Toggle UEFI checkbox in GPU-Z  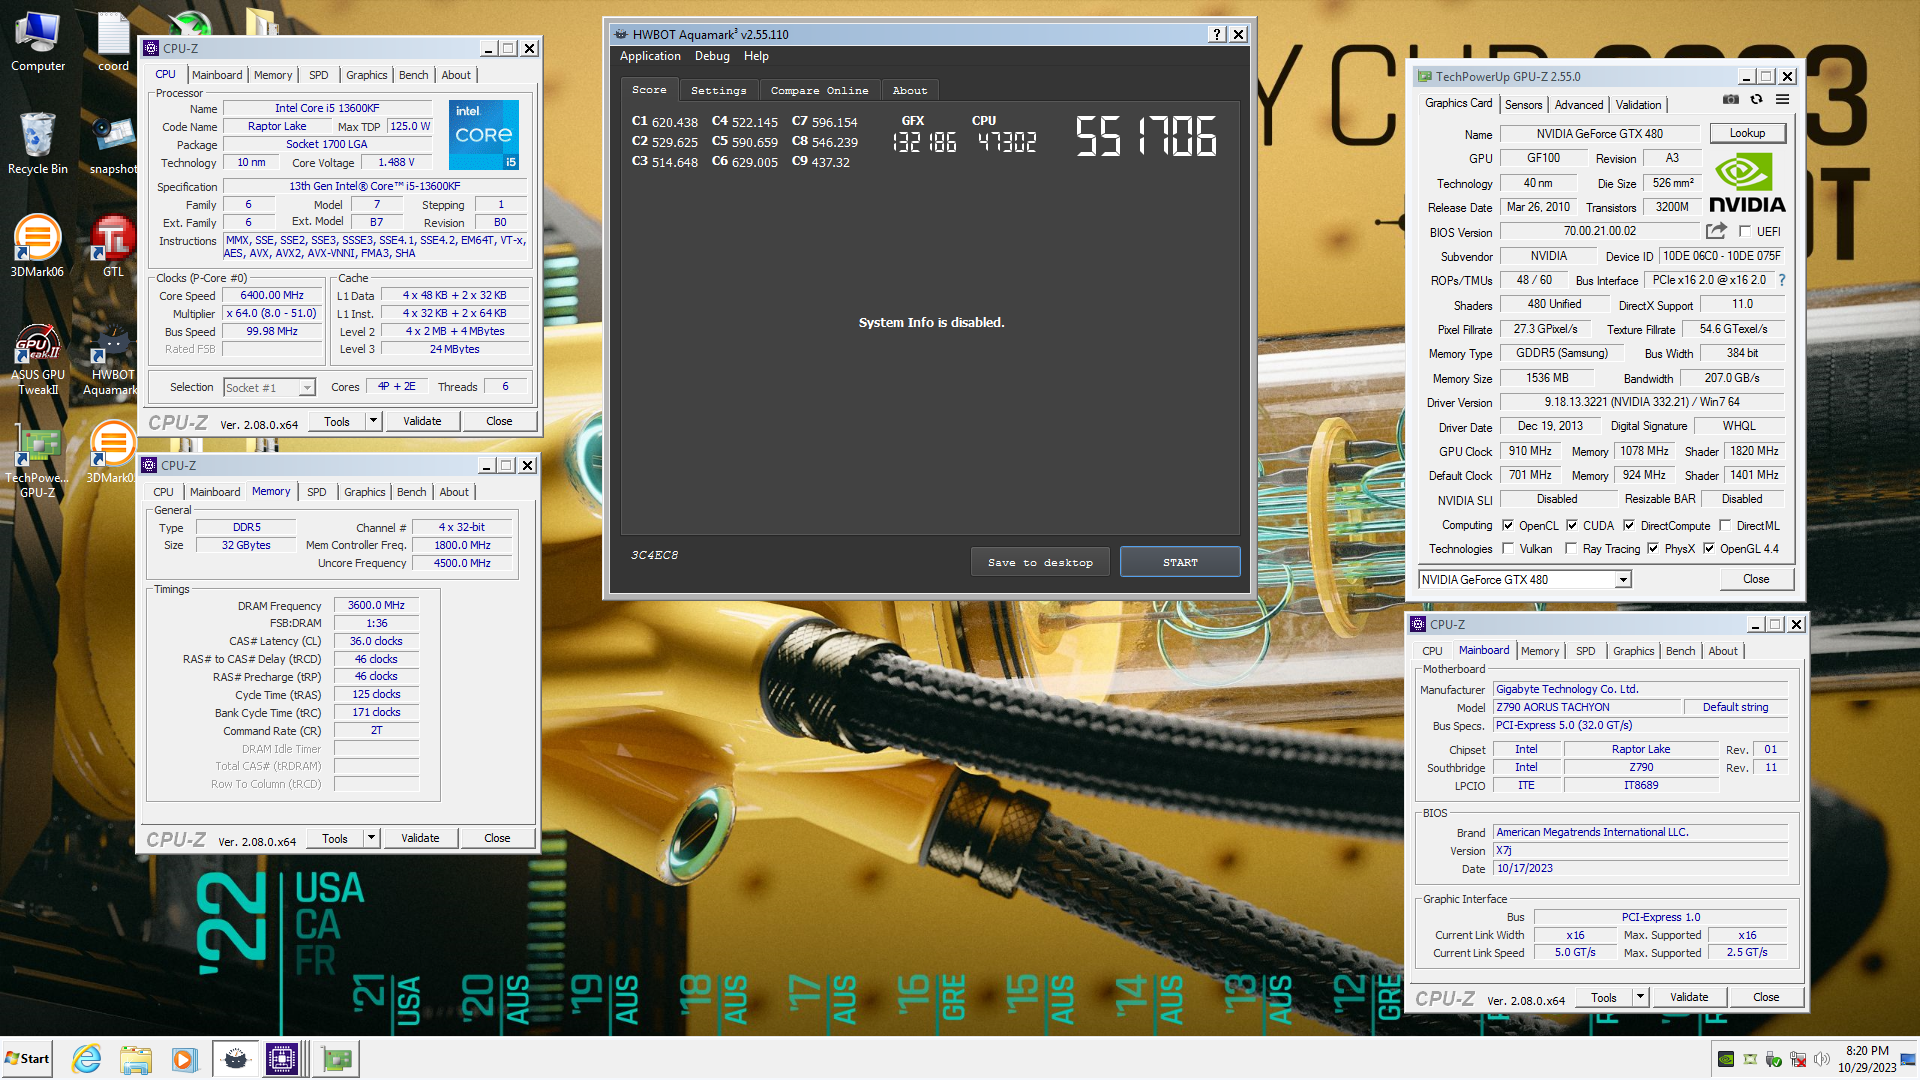tap(1745, 231)
